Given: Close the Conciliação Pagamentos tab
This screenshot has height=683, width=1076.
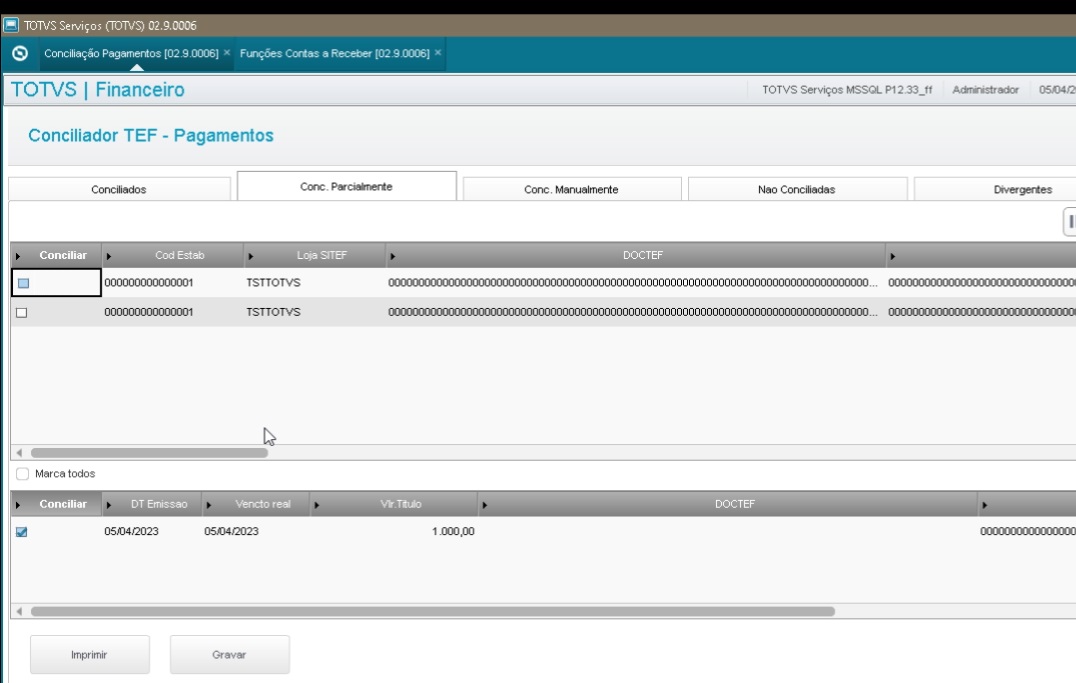Looking at the screenshot, I should (227, 53).
